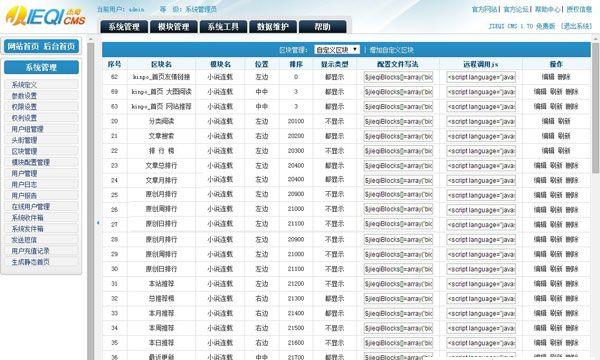Image resolution: width=600 pixels, height=360 pixels.
Task: Click 编辑 for the 分类阅读 row
Action: click(x=548, y=121)
